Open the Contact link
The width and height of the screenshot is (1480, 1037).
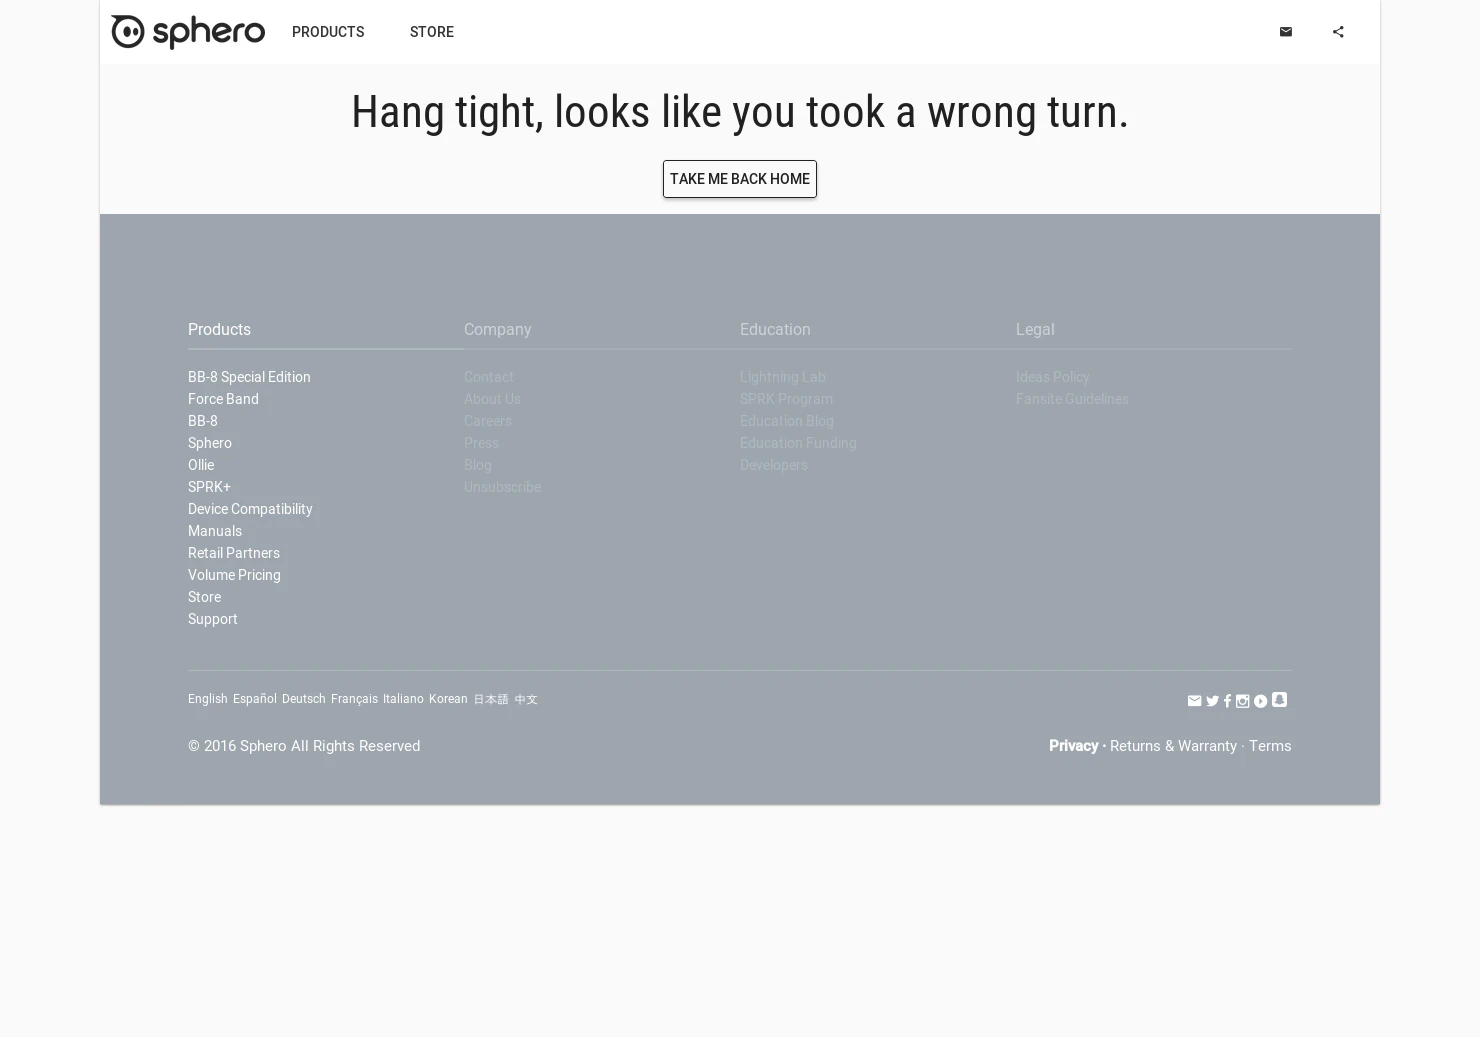(489, 377)
